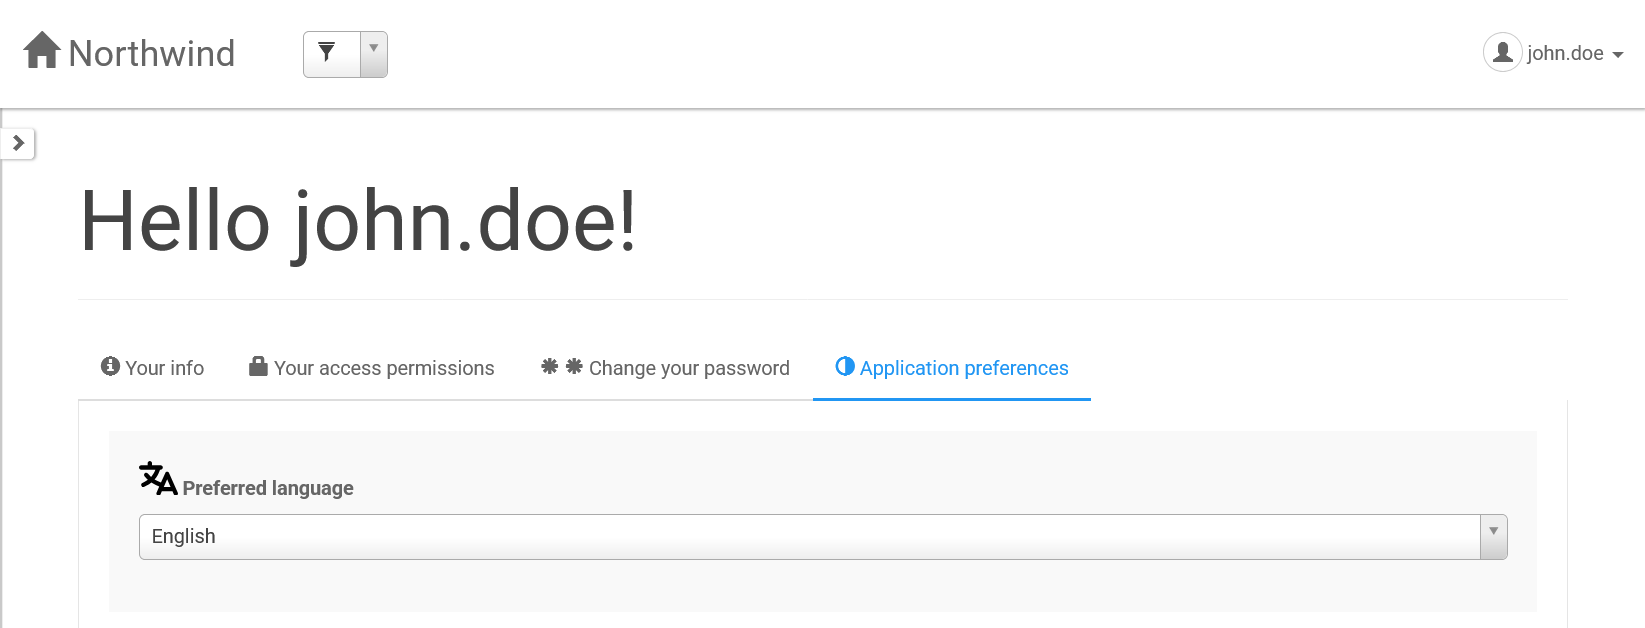Click the funnel filter icon
1645x628 pixels.
[x=326, y=51]
